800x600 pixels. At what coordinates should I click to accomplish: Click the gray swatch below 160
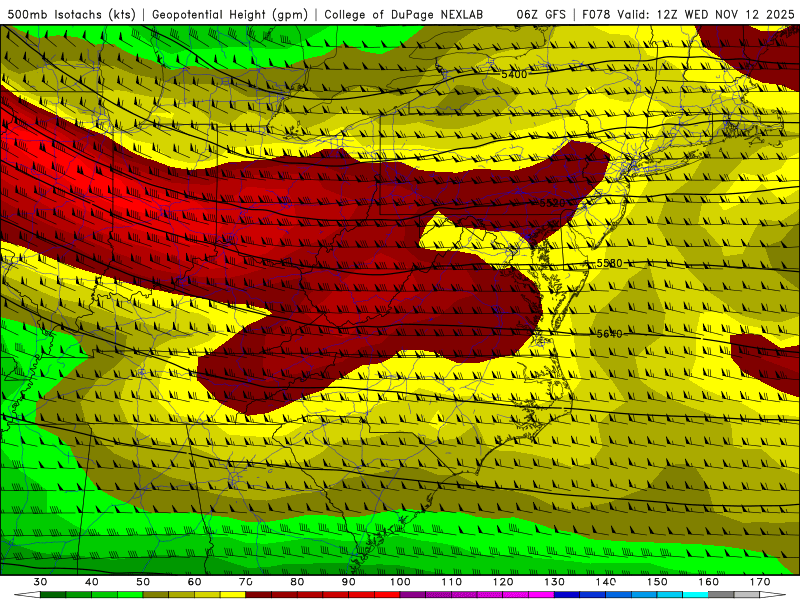coord(721,594)
